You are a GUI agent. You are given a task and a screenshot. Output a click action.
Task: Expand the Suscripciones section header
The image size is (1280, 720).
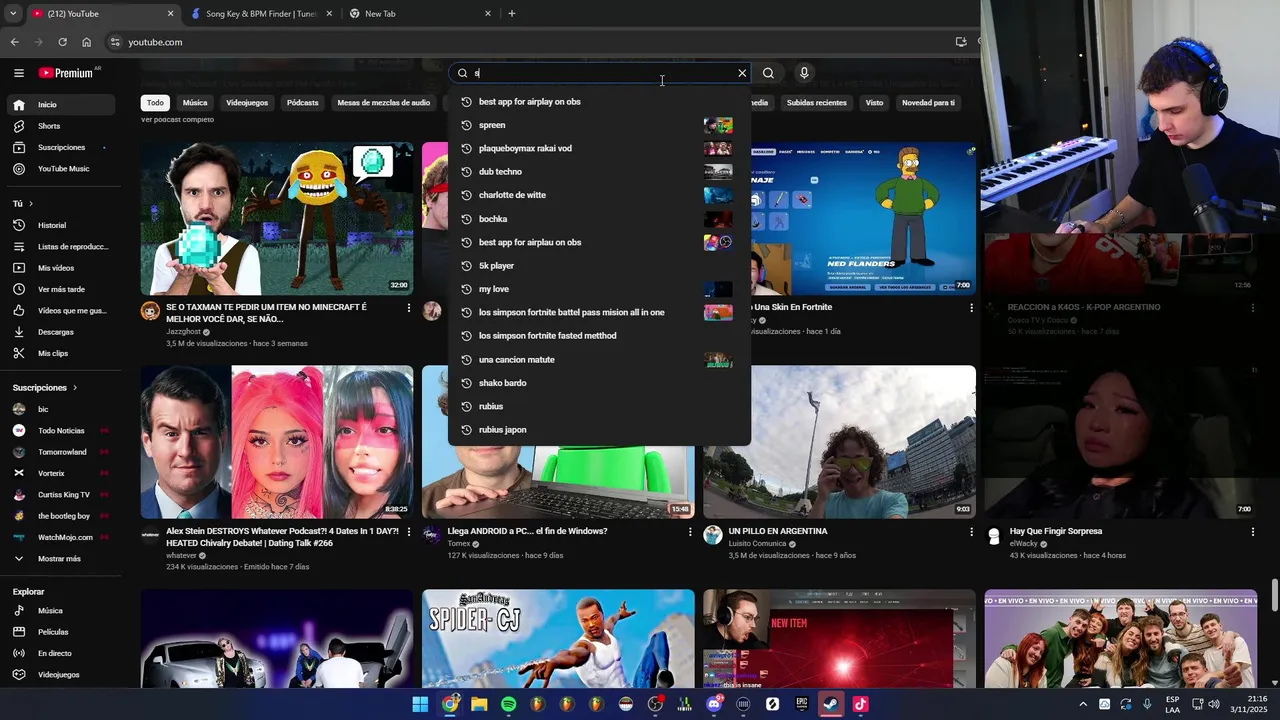pyautogui.click(x=45, y=388)
